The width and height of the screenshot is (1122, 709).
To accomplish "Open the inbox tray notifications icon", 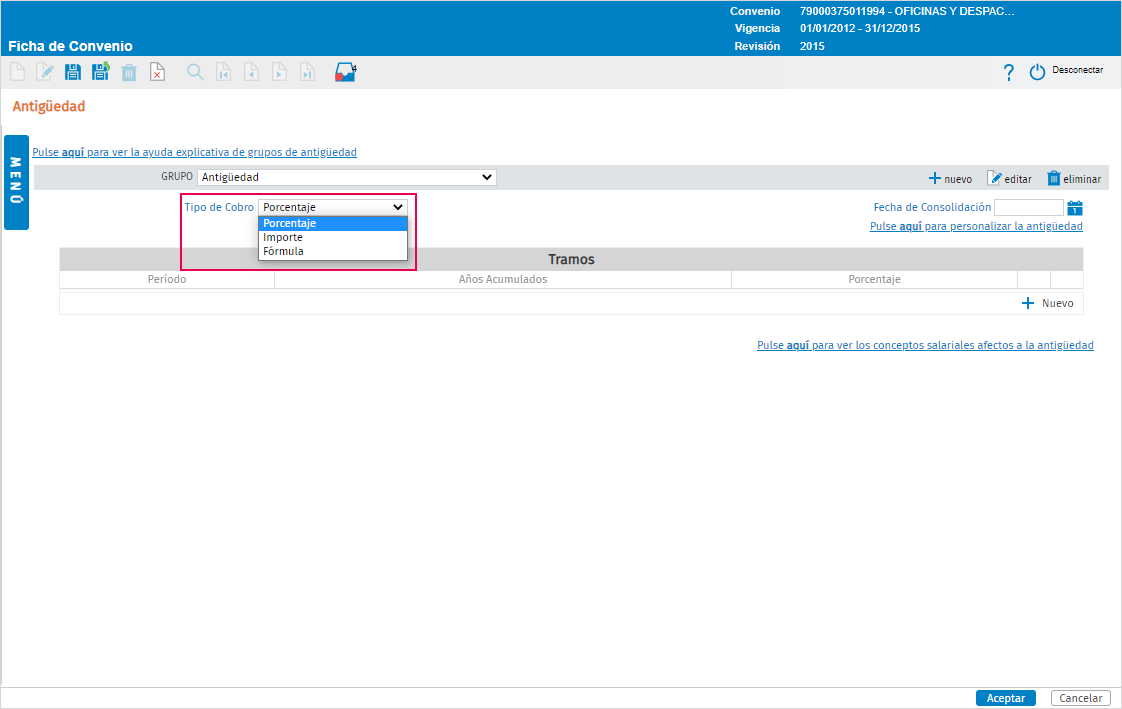I will (x=345, y=72).
